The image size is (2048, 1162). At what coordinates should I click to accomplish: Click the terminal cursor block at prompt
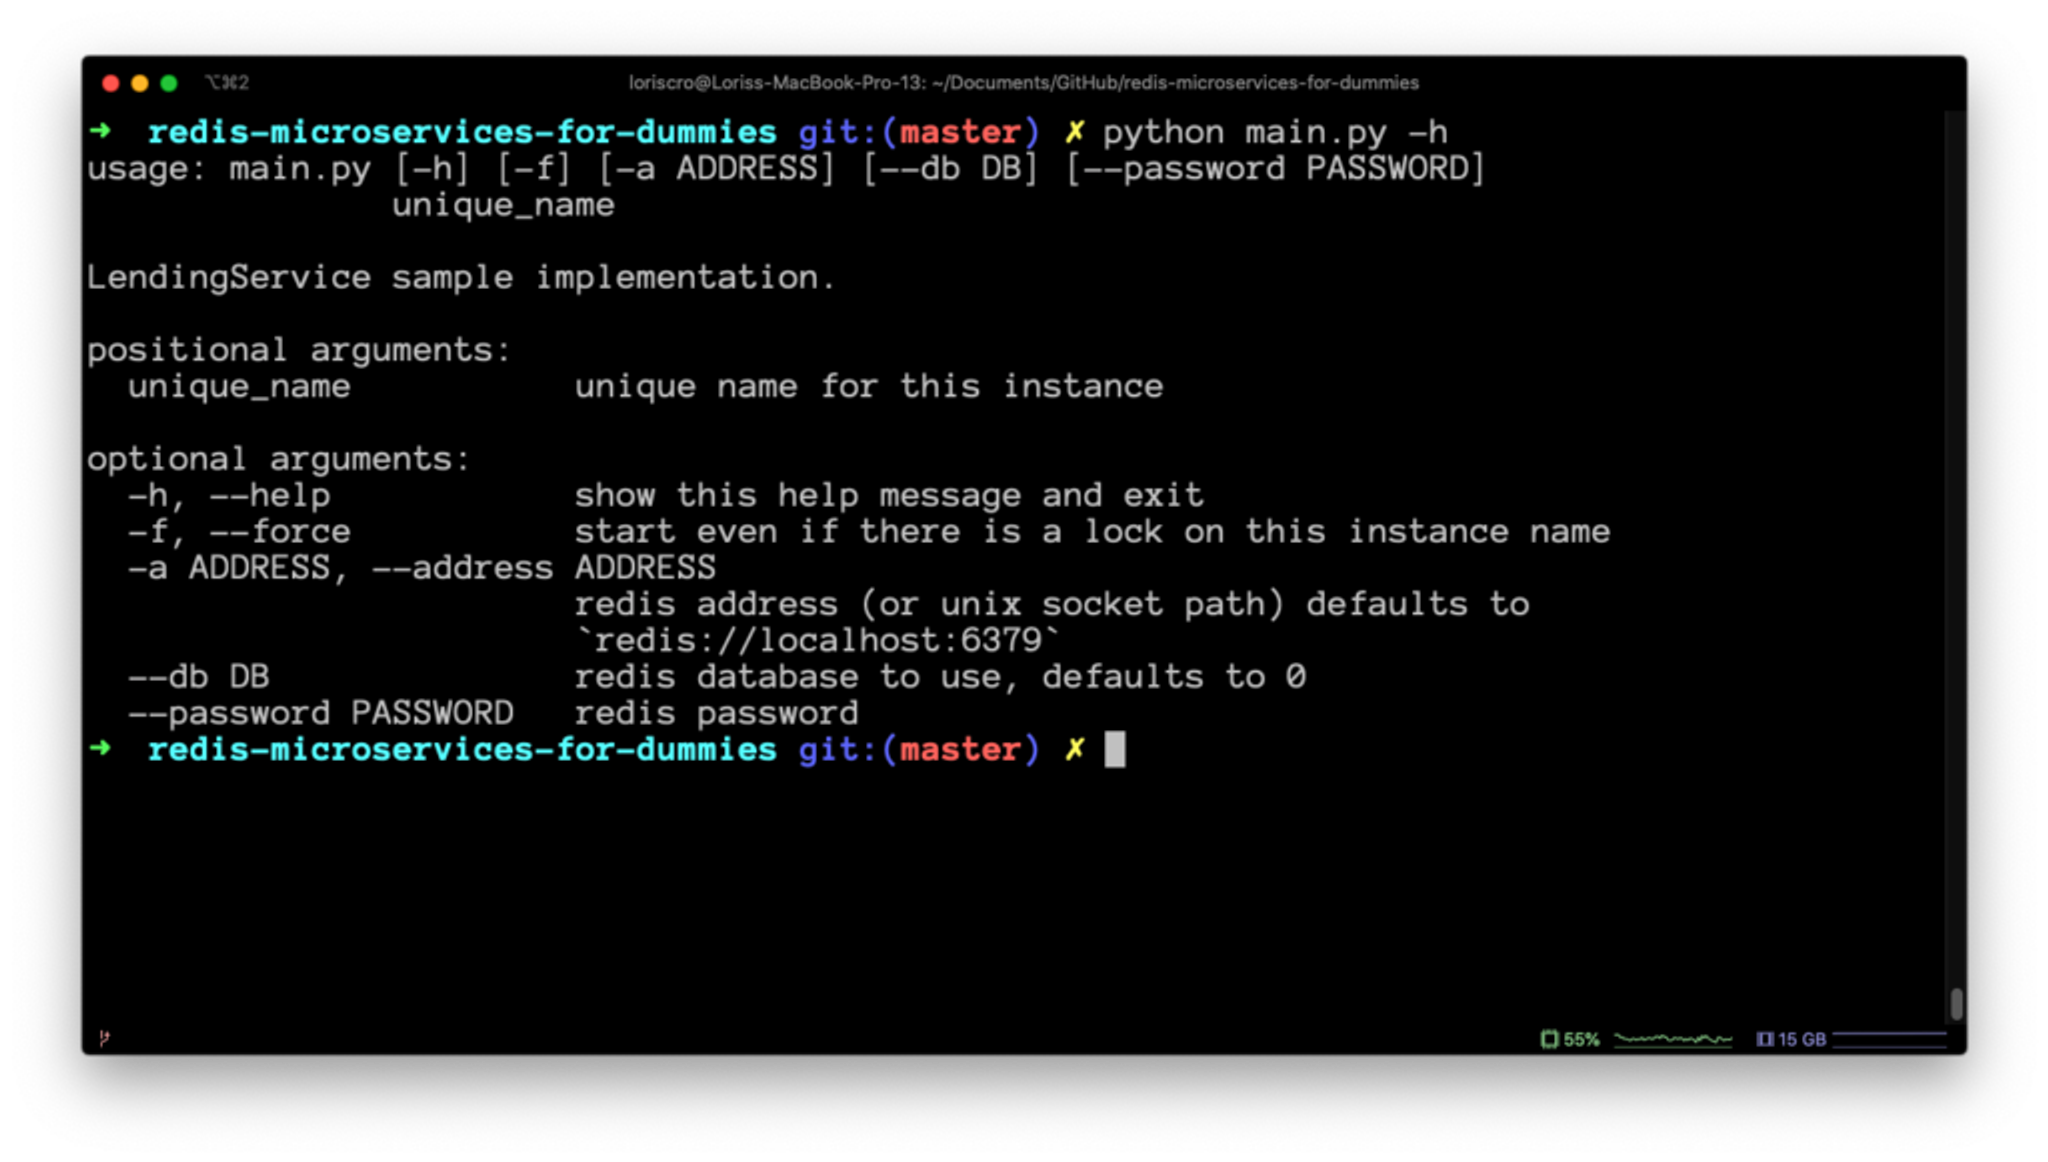[1114, 749]
